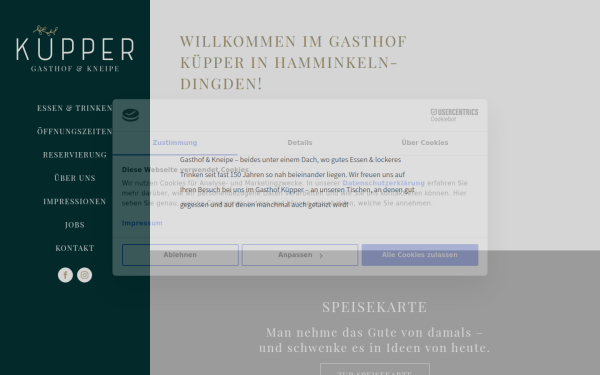Decline cookies with Ablehnen button

click(x=180, y=255)
